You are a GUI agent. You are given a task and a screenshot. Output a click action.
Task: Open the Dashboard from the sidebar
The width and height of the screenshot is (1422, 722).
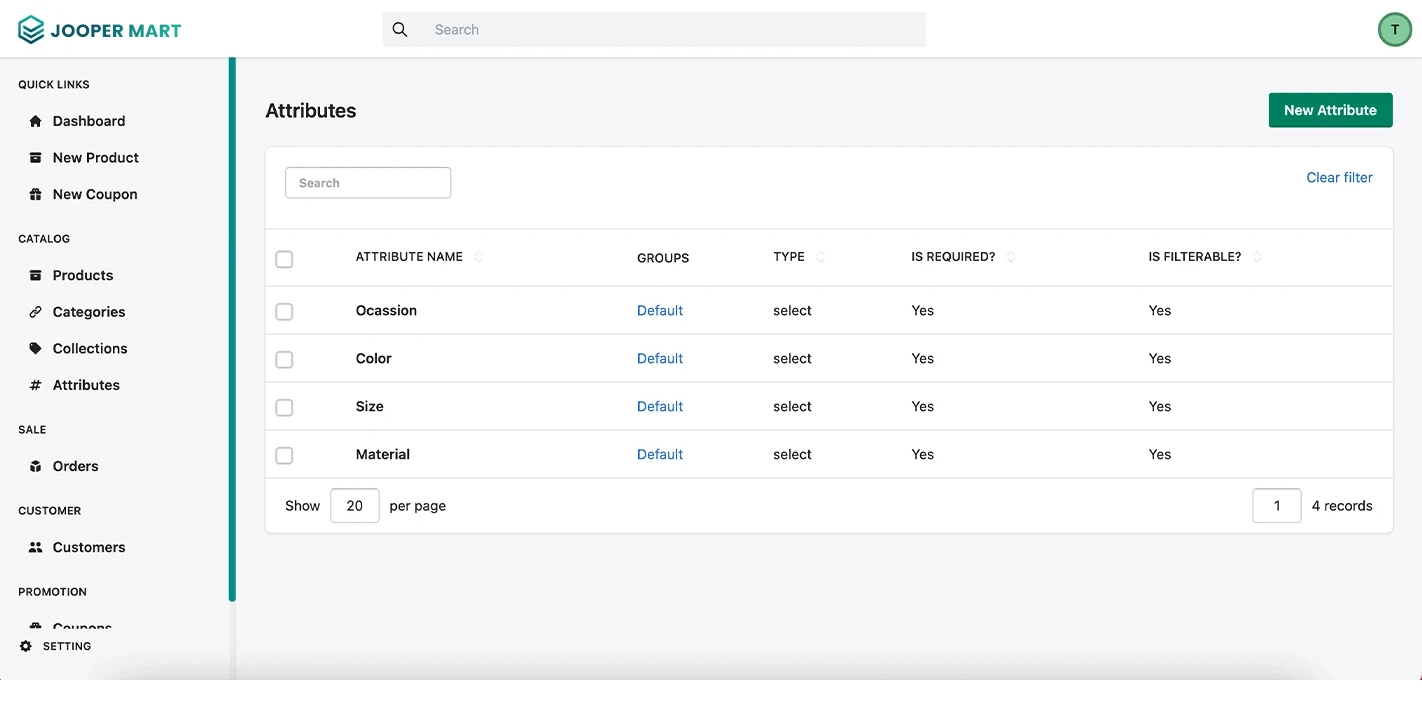point(36,120)
